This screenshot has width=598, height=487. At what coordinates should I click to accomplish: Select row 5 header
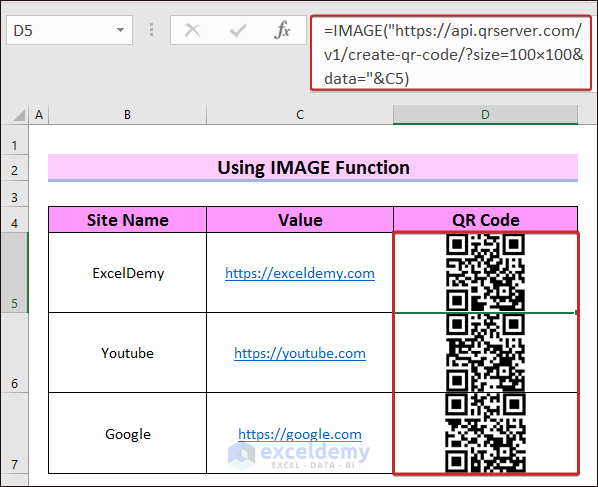tap(14, 273)
